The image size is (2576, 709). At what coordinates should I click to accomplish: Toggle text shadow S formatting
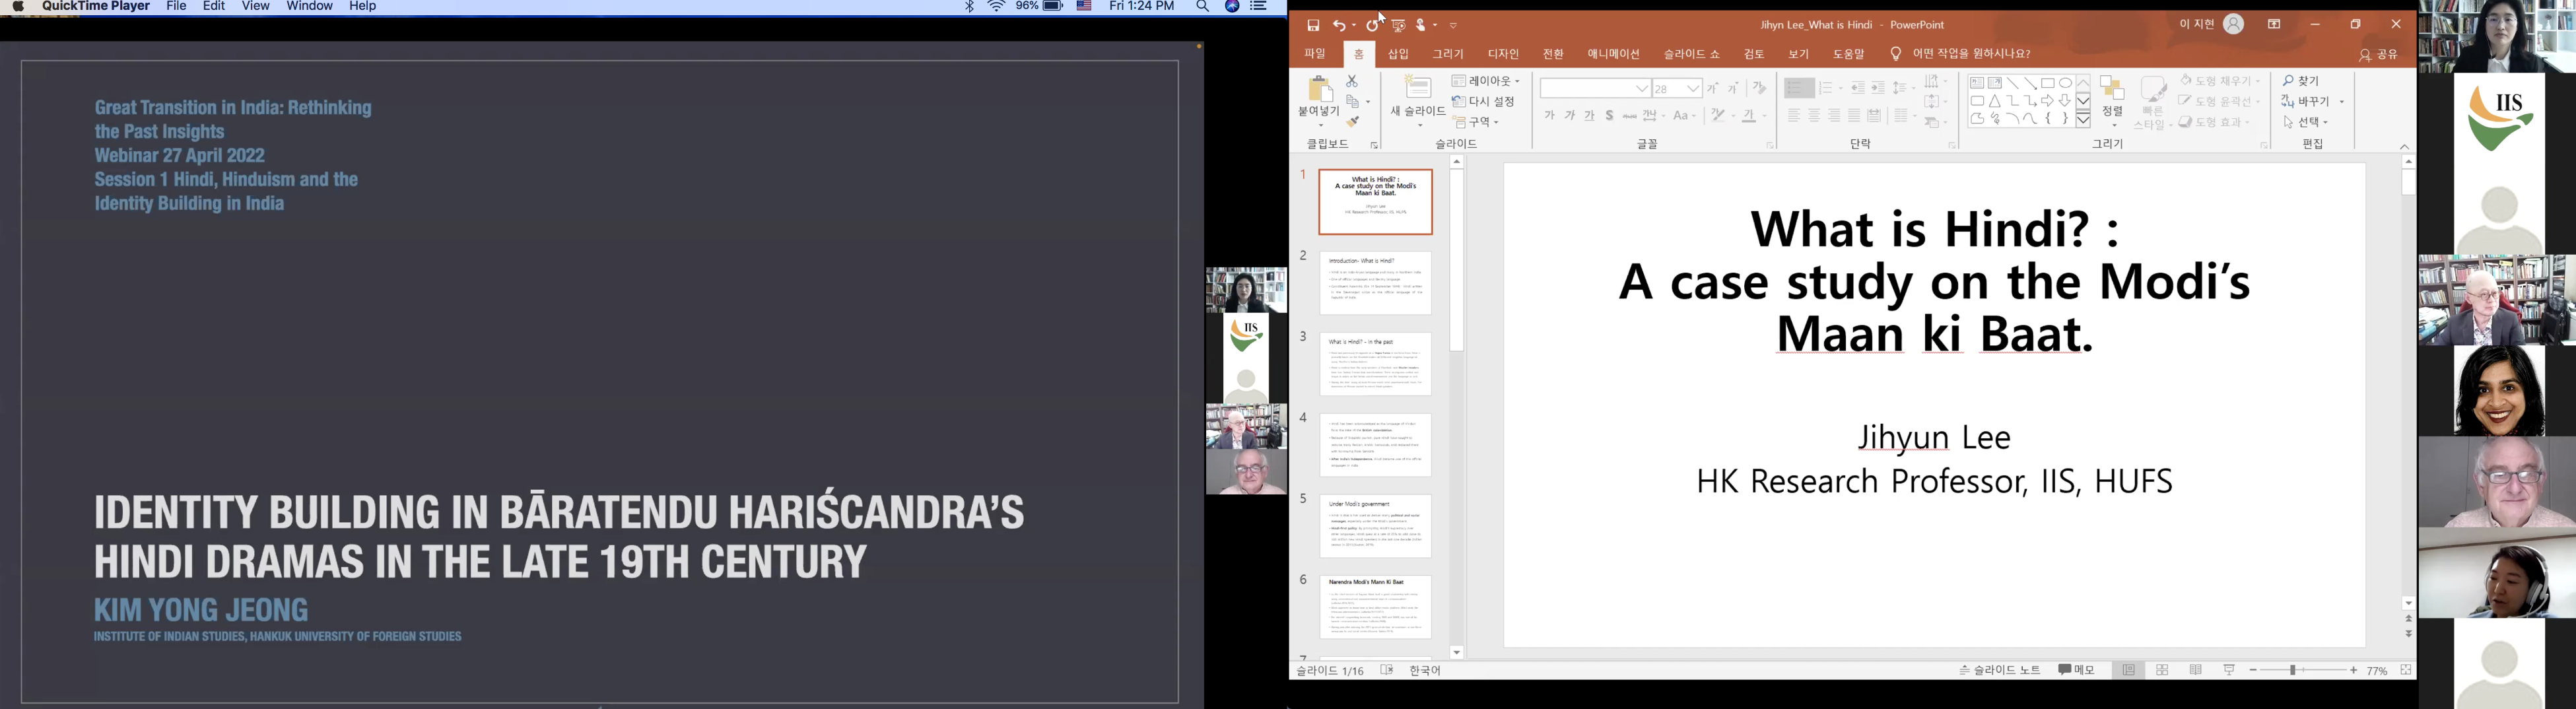pyautogui.click(x=1609, y=116)
